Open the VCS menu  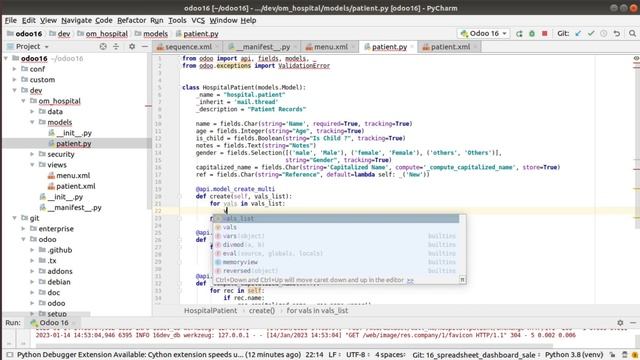tap(198, 20)
